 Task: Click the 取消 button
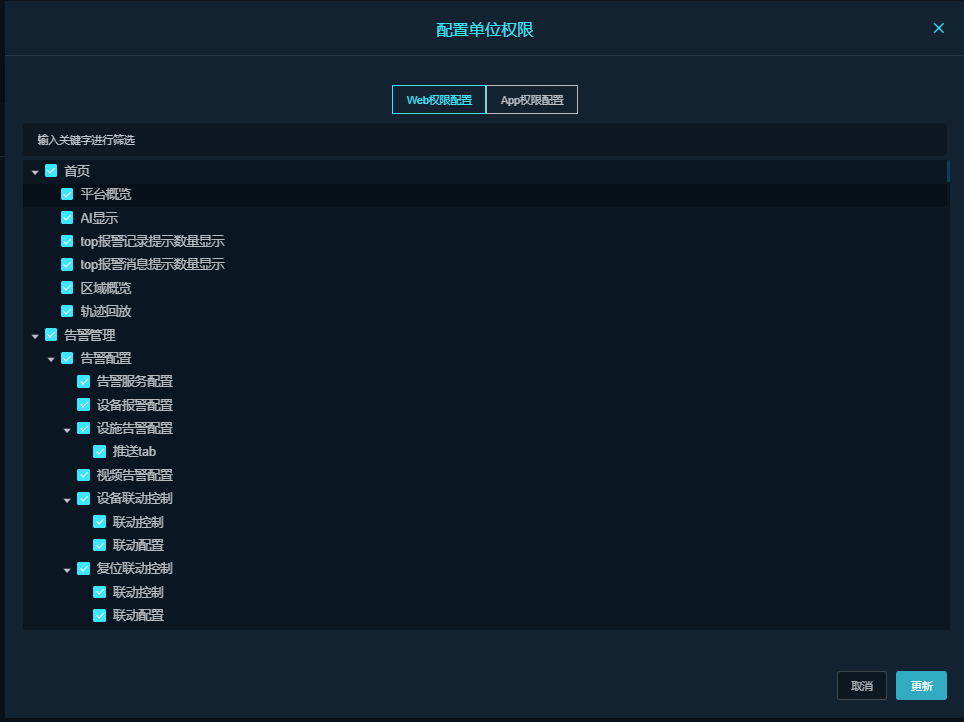click(861, 686)
